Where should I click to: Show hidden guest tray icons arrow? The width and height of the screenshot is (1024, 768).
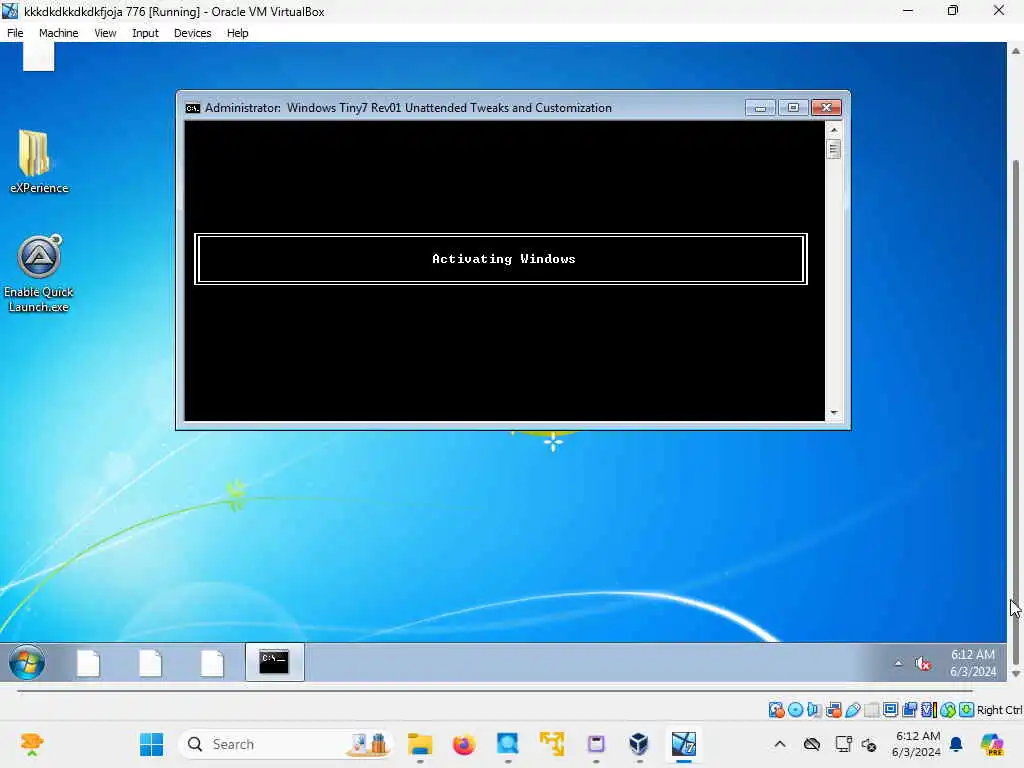[x=898, y=664]
